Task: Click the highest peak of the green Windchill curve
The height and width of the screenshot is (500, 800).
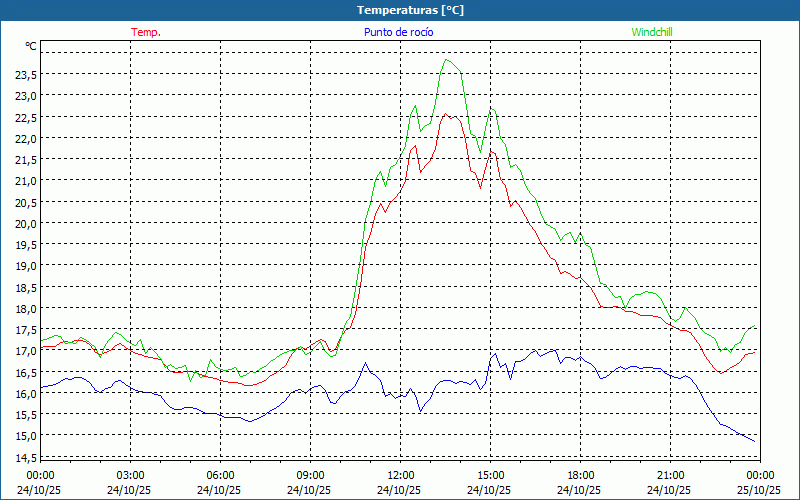Action: click(447, 60)
